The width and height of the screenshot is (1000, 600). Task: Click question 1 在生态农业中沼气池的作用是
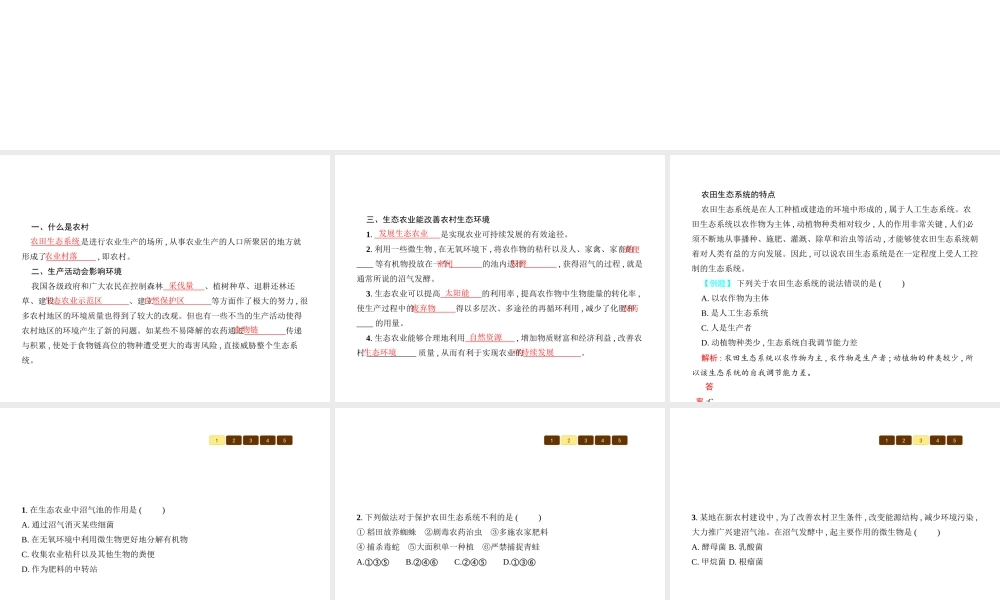tap(93, 510)
